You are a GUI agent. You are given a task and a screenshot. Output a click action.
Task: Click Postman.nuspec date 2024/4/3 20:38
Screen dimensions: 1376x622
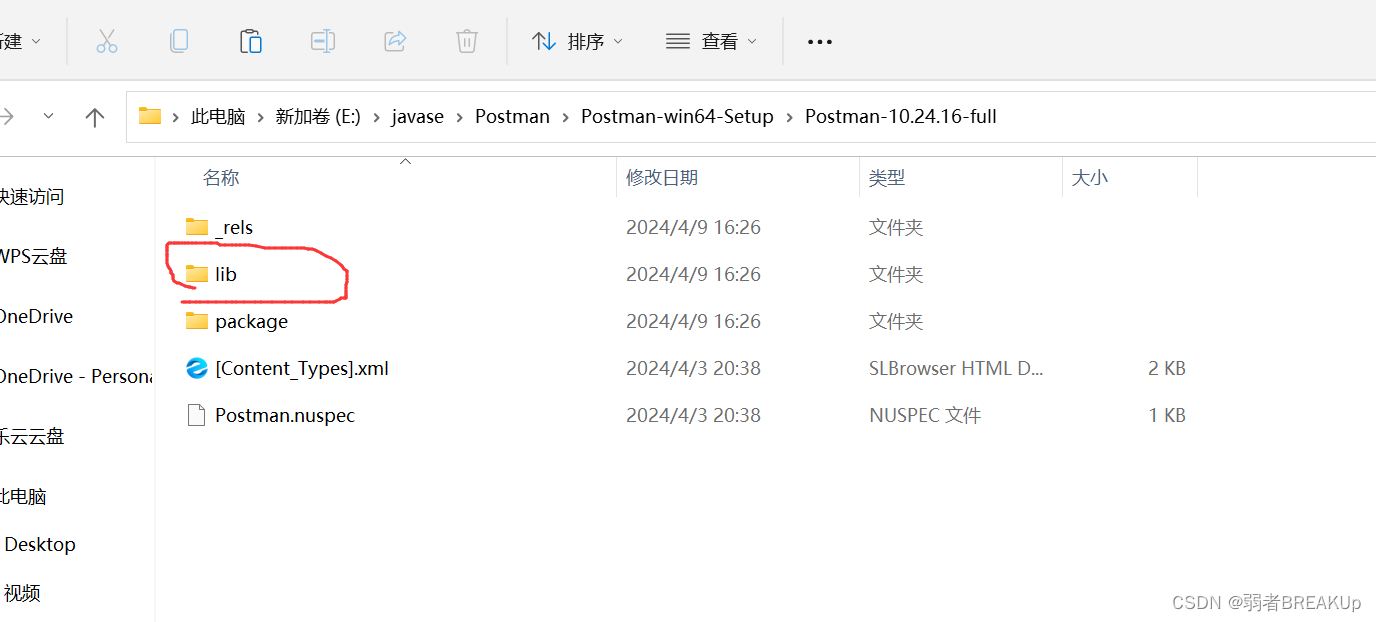[693, 415]
